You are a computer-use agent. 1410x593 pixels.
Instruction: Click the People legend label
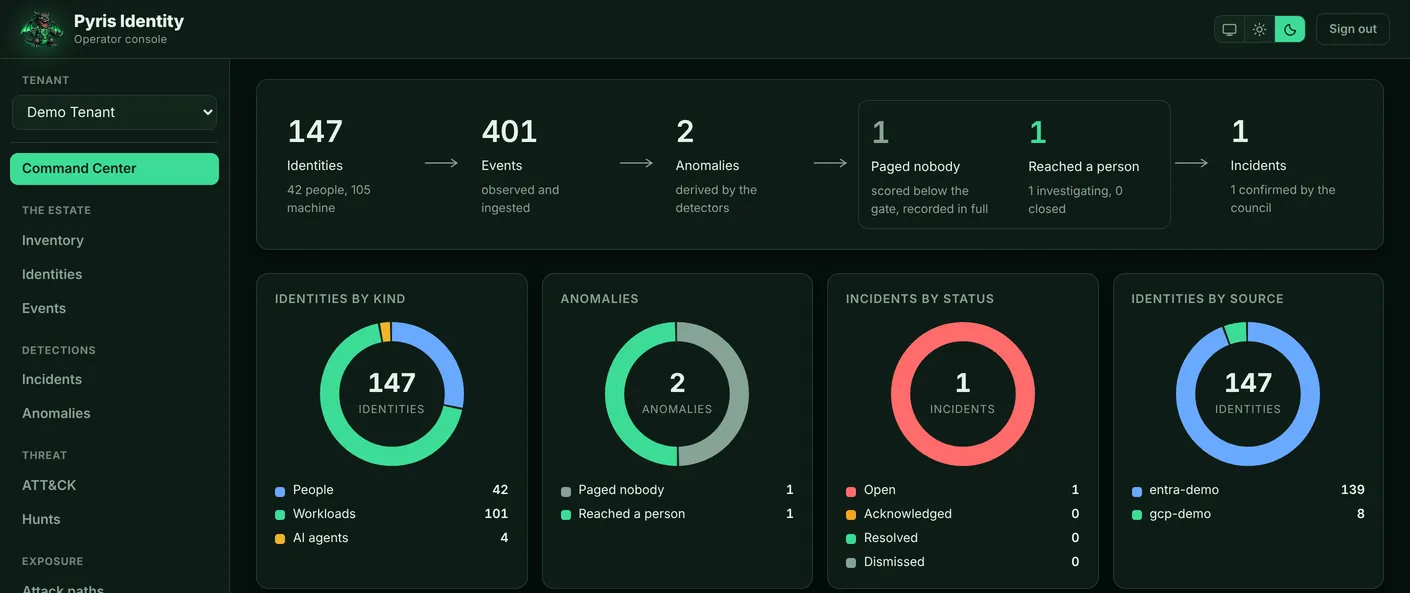pos(313,490)
